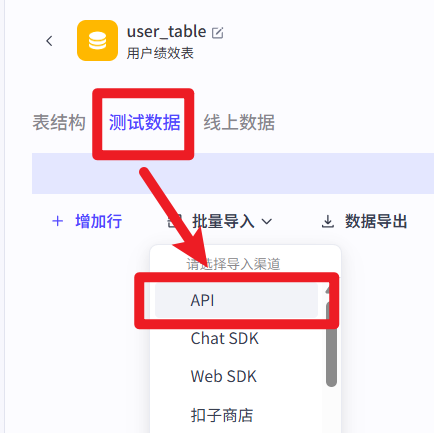Select 扣子商店 in the import channel list
The width and height of the screenshot is (434, 433).
point(222,415)
